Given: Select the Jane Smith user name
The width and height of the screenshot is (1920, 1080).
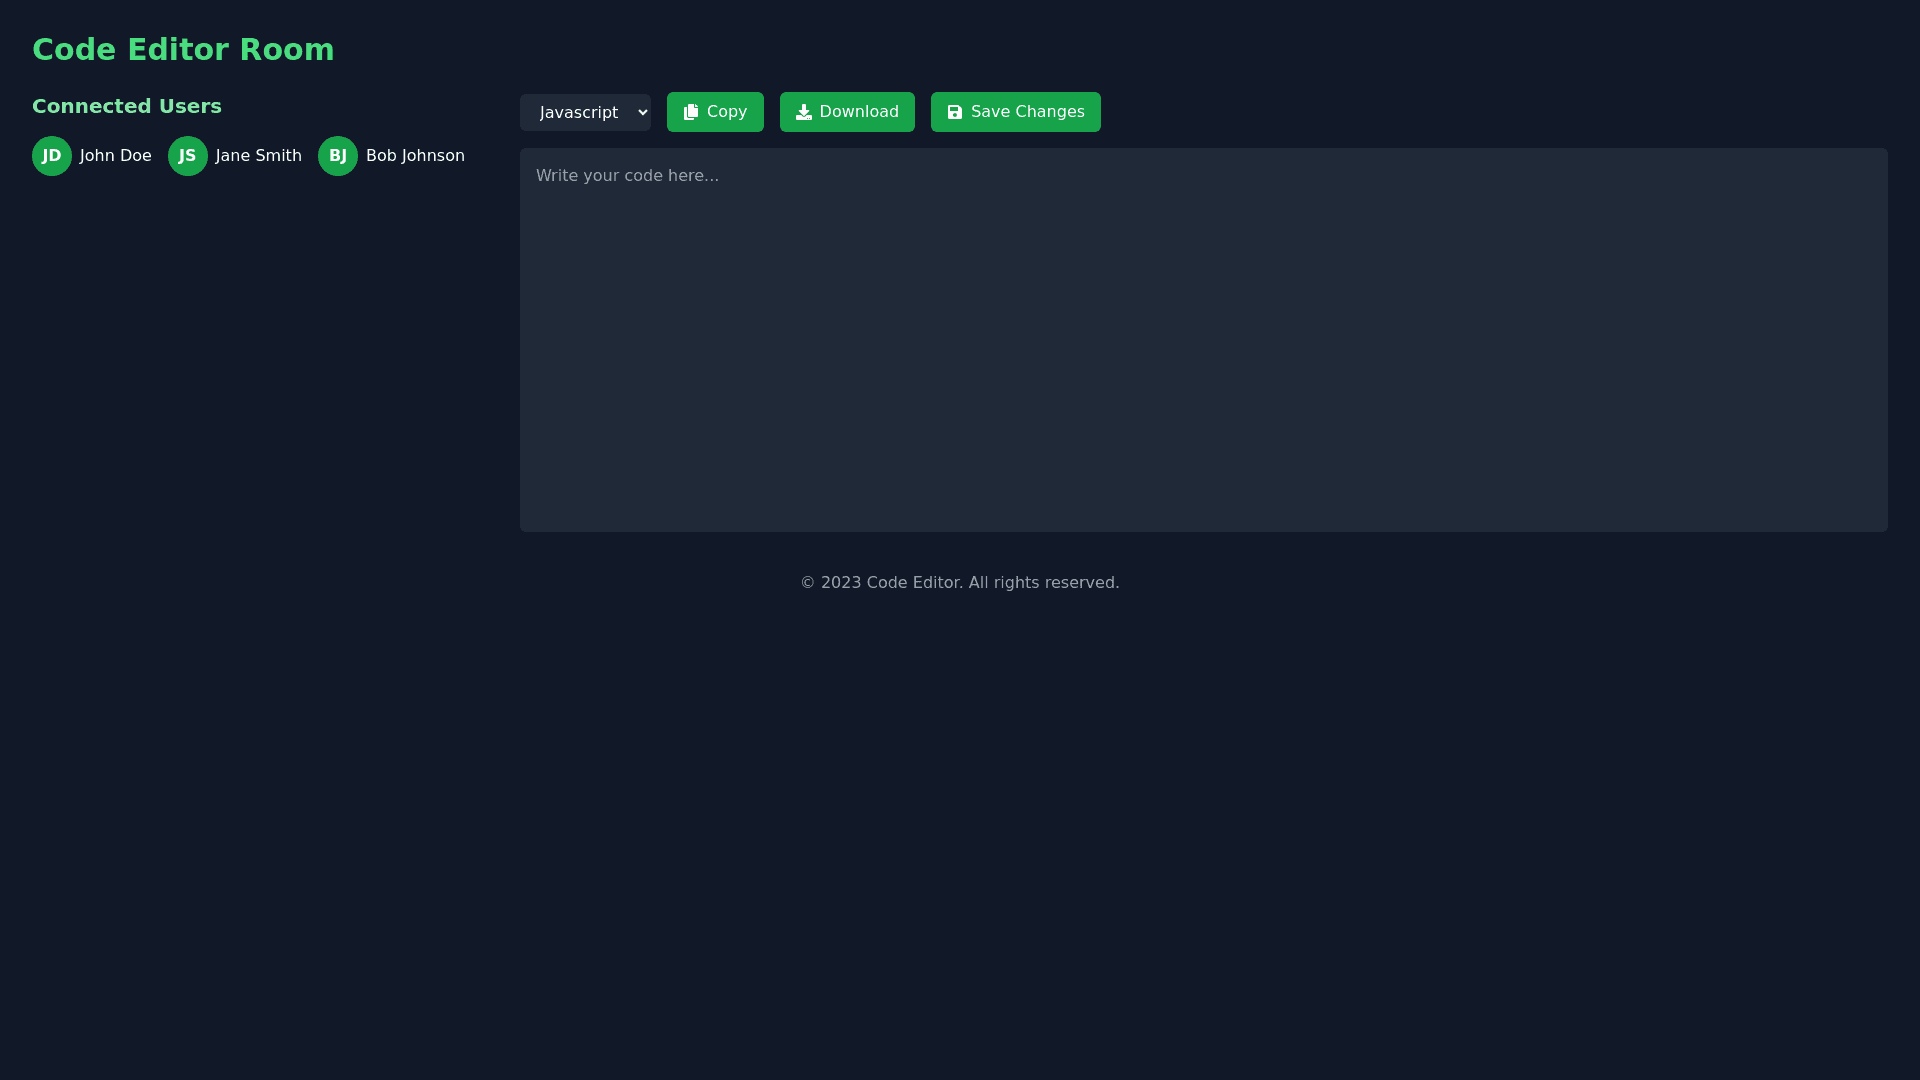Looking at the screenshot, I should point(258,156).
